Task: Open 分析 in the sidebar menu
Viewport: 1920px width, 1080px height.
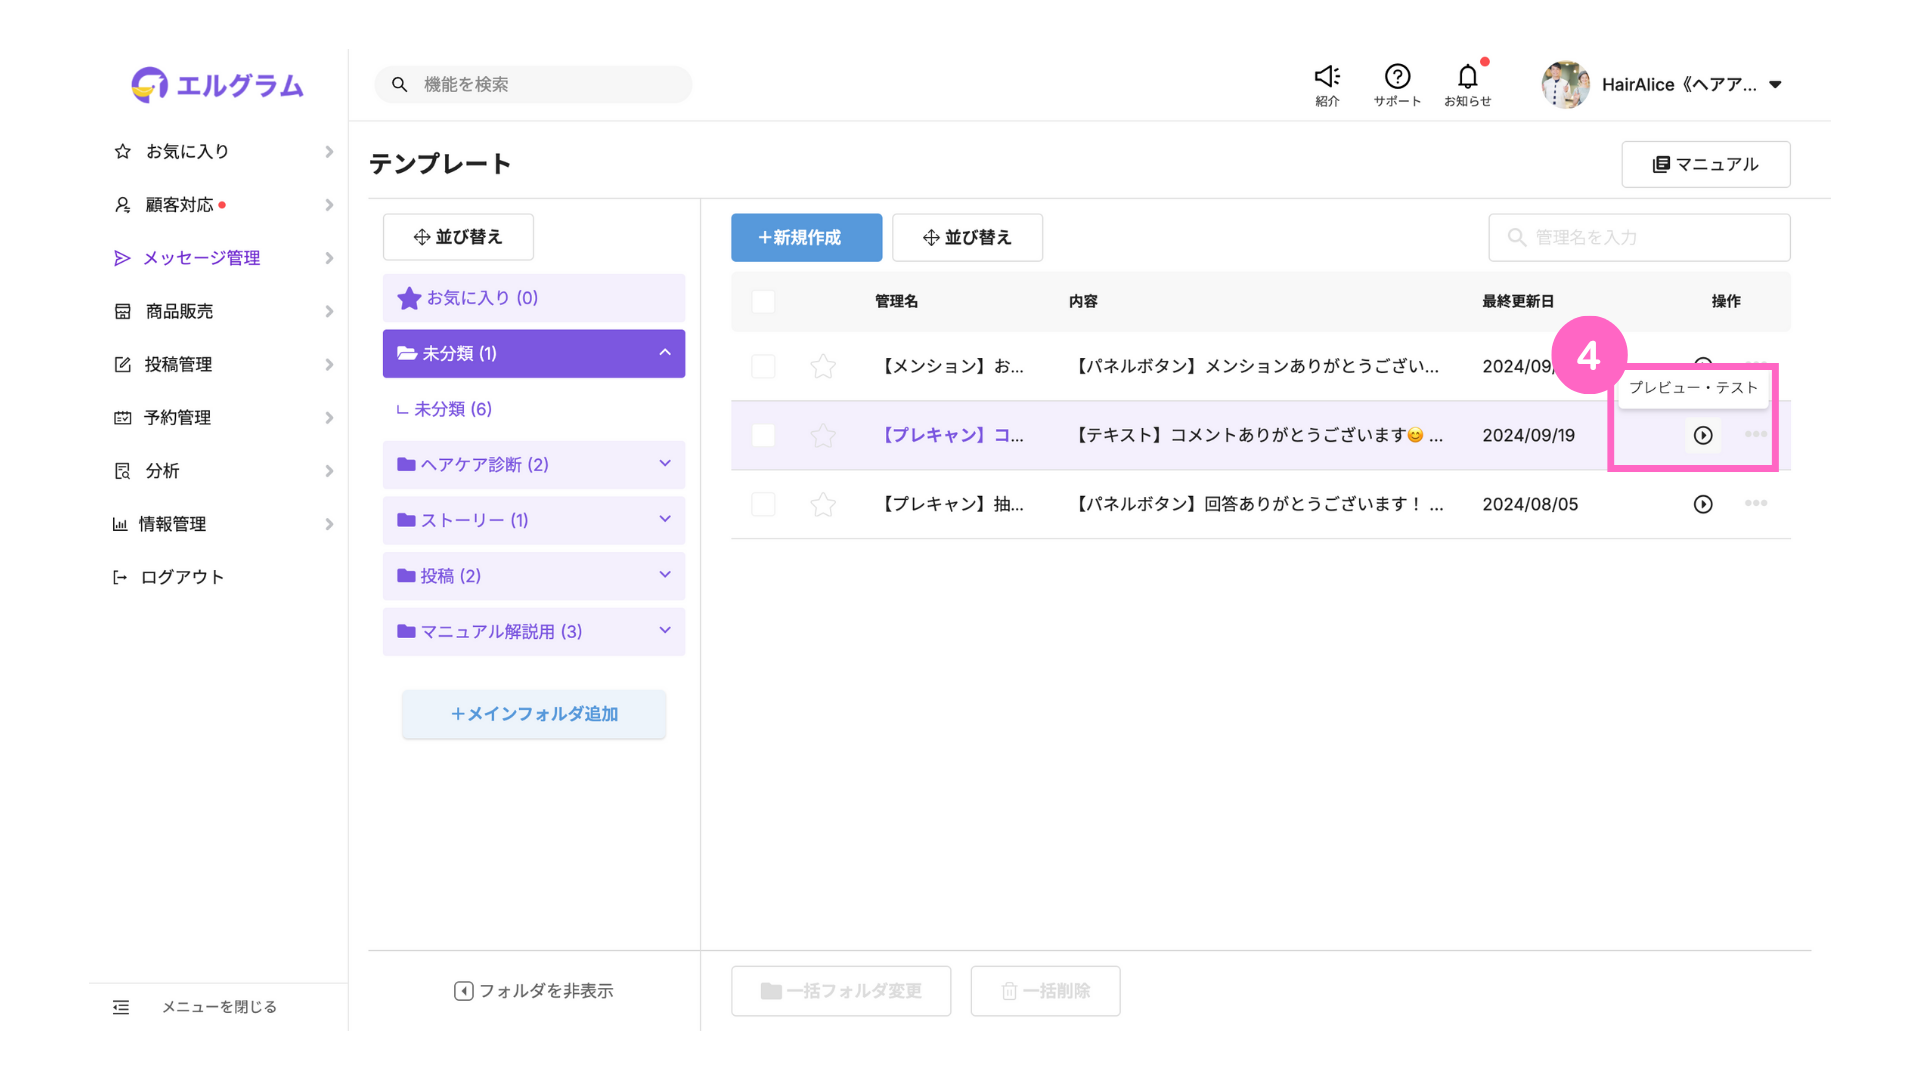Action: coord(162,470)
